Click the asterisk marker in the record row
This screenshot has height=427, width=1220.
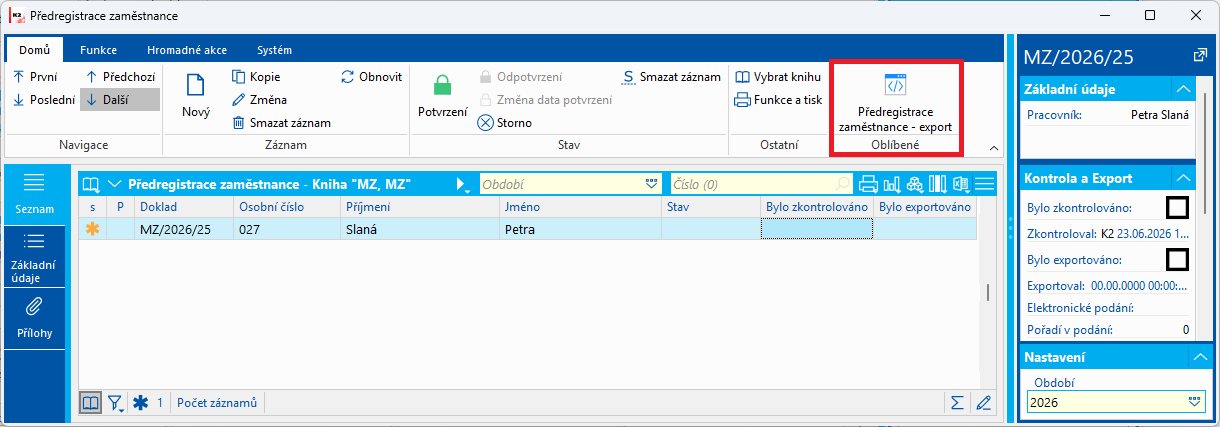pos(93,229)
